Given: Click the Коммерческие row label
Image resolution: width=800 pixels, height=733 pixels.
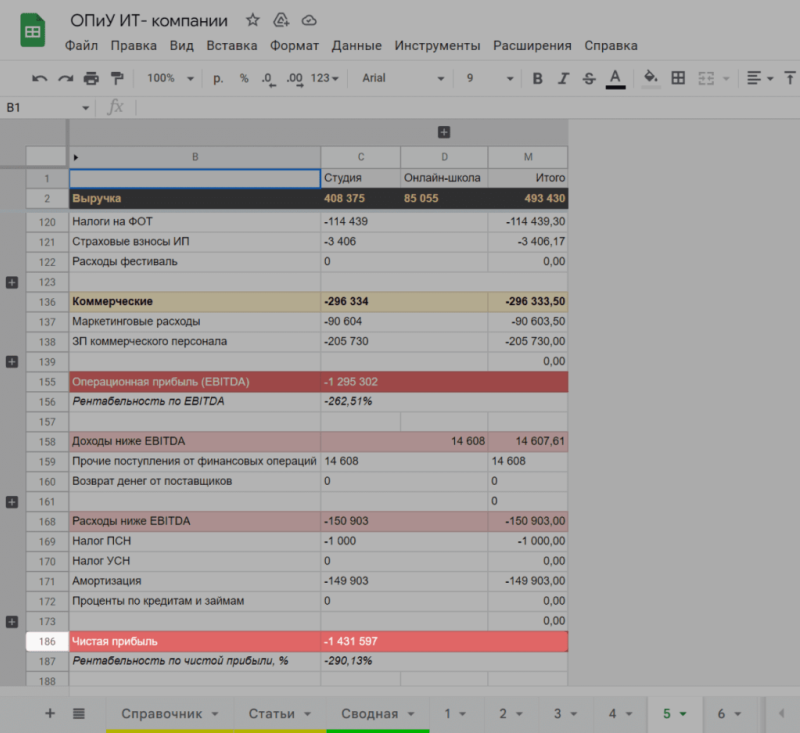Looking at the screenshot, I should 195,301.
